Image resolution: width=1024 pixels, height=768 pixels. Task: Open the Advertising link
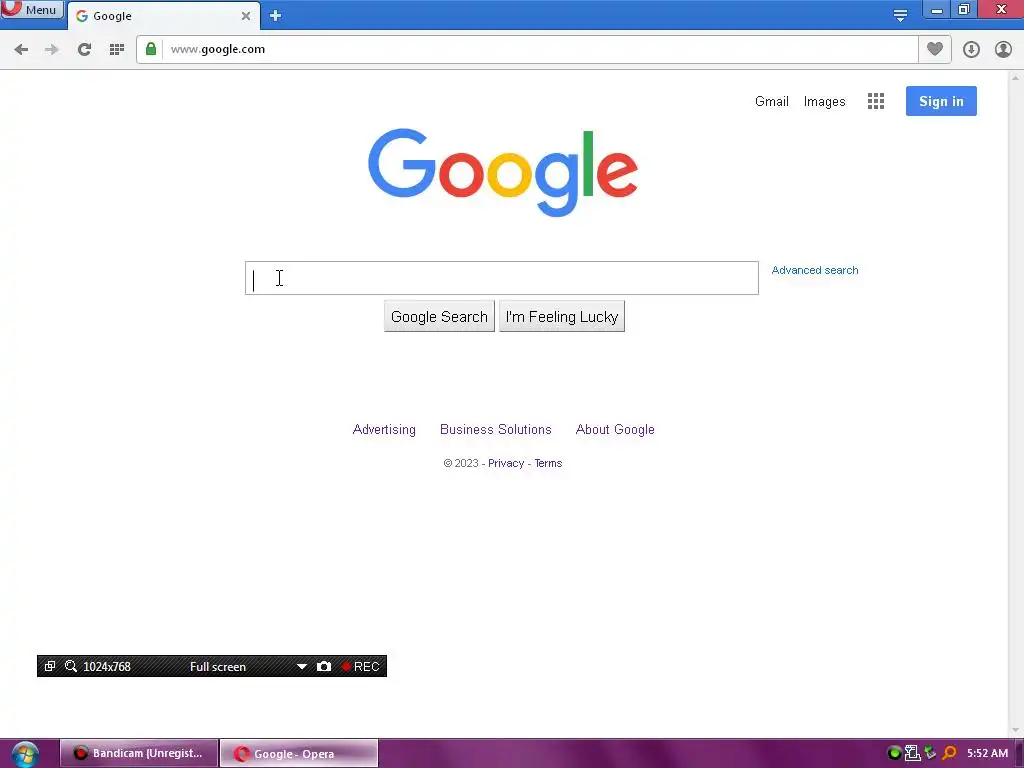(384, 430)
